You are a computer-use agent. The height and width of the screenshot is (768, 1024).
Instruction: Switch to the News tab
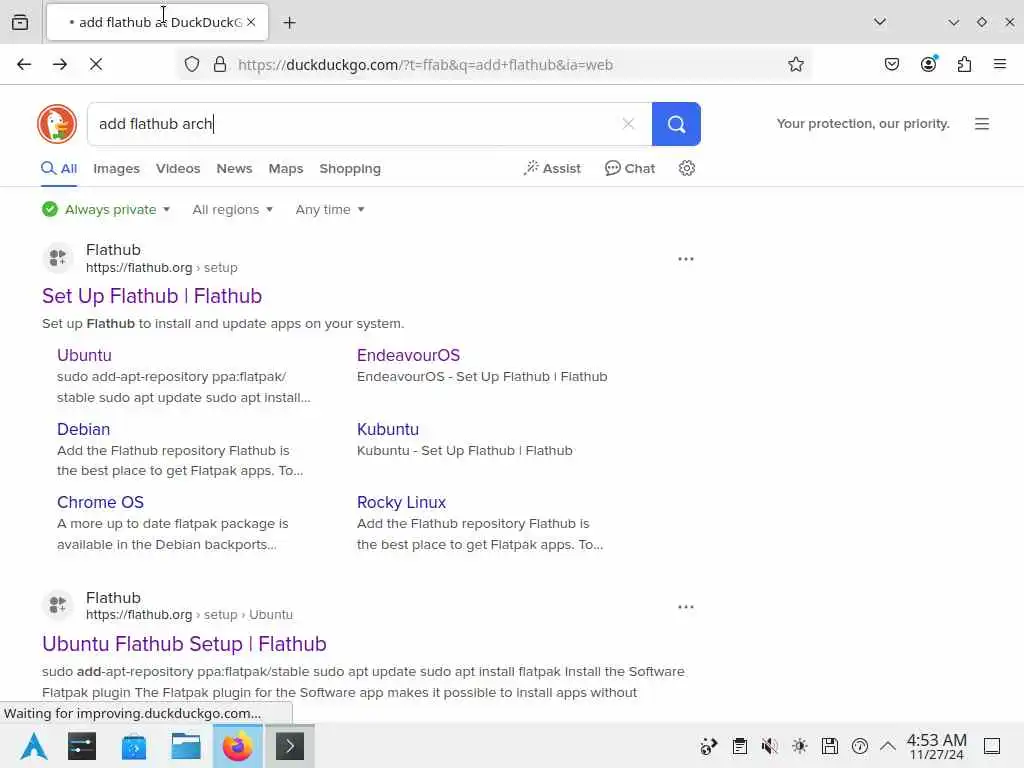(234, 168)
